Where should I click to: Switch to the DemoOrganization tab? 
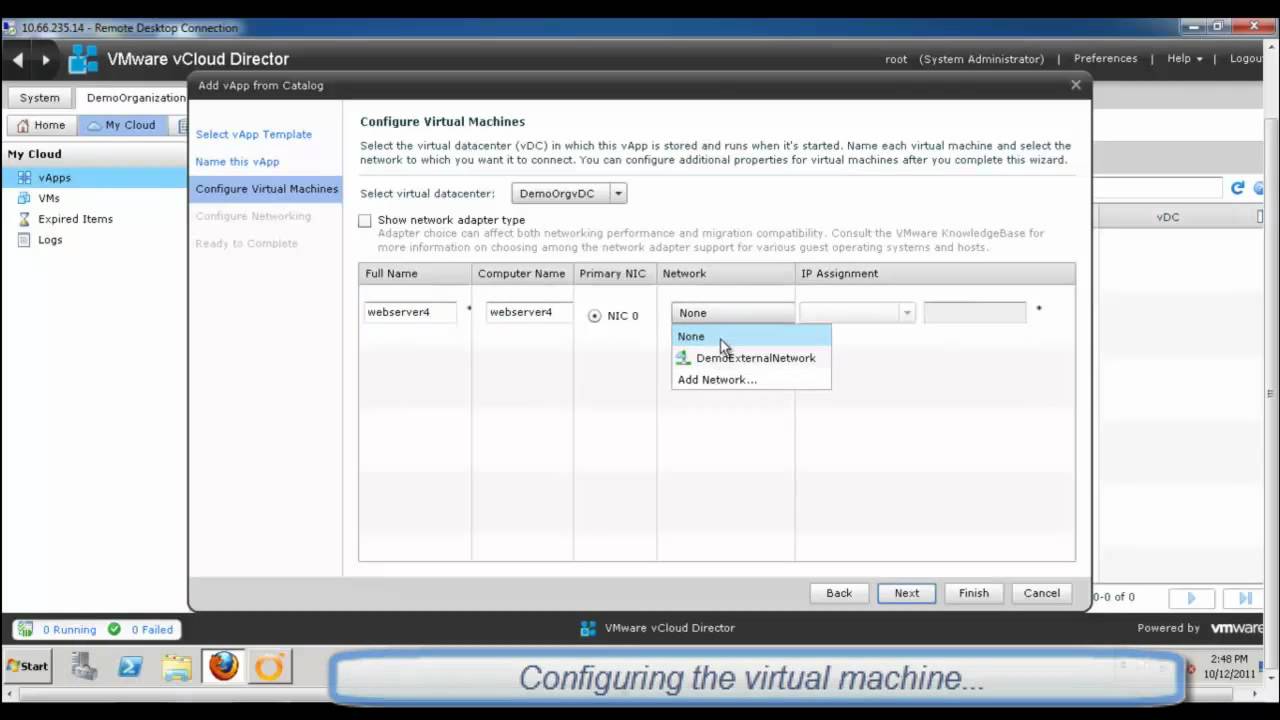tap(134, 98)
